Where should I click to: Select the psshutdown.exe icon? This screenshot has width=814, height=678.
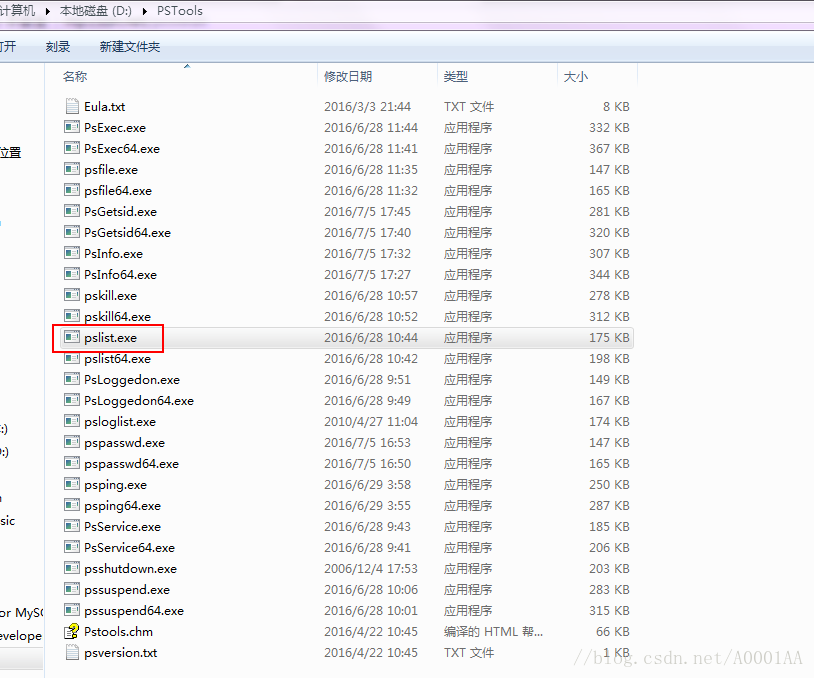click(x=72, y=568)
